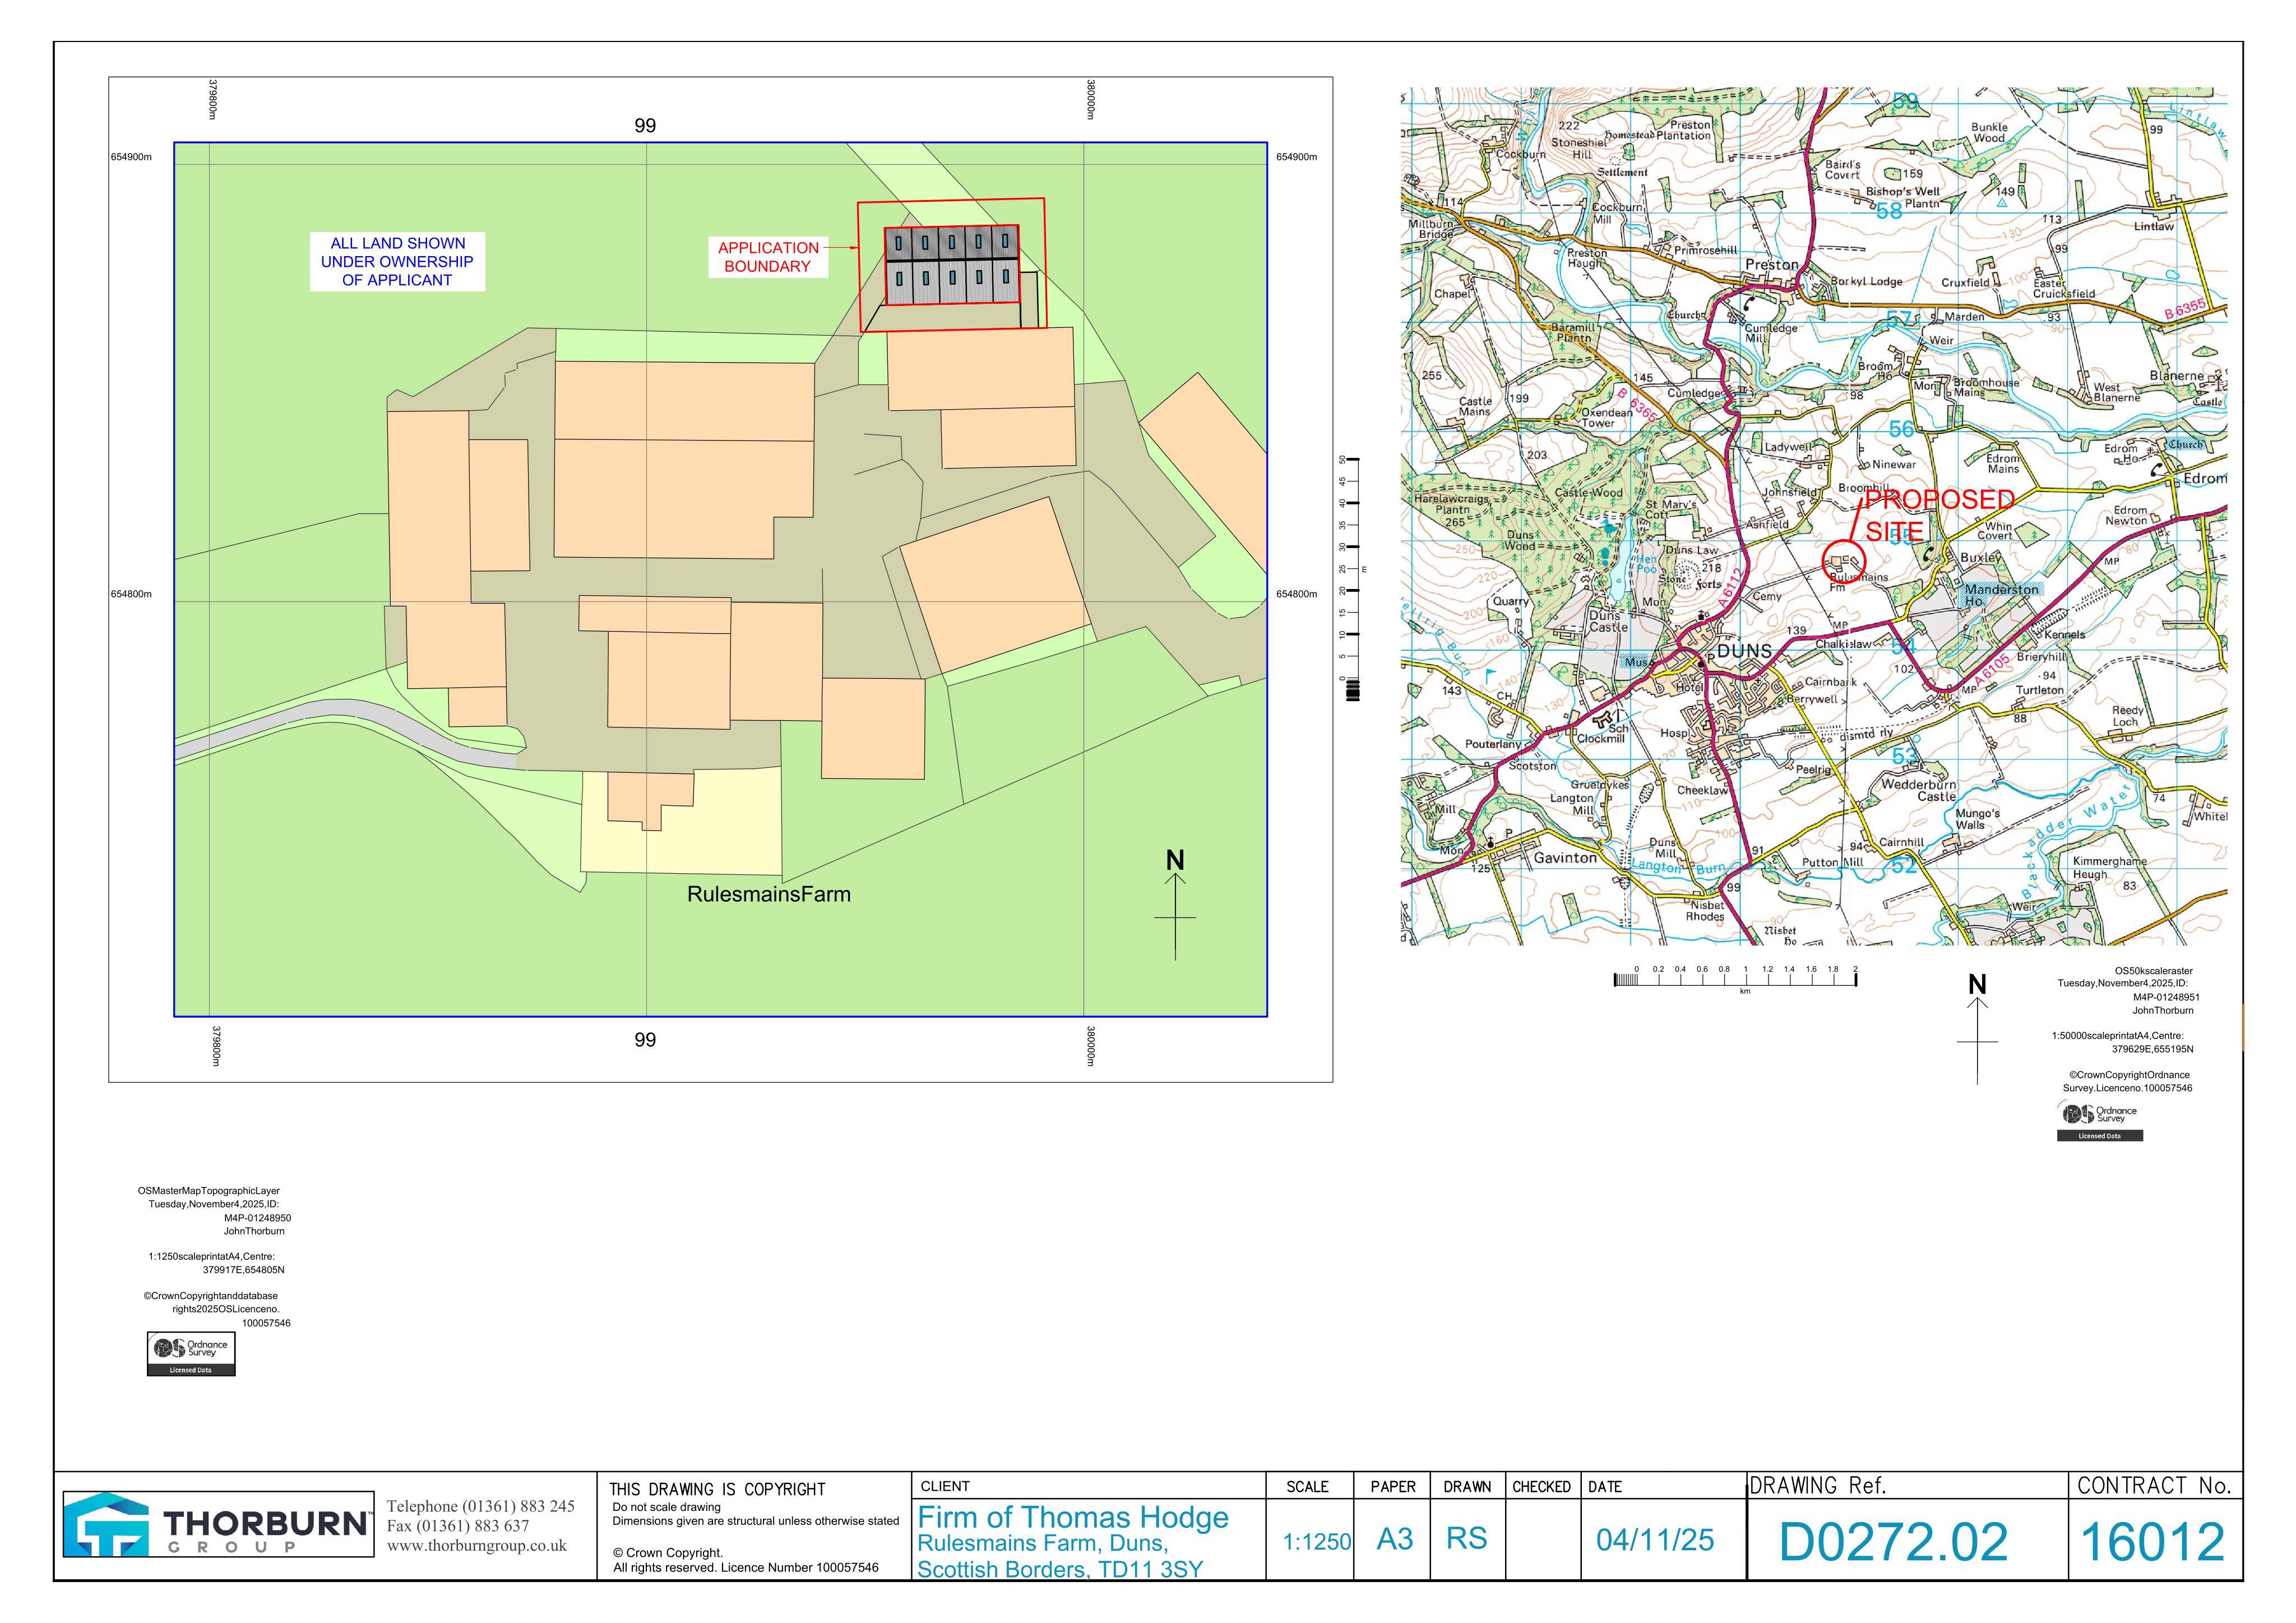Click the 'Manderston Ho' map label
The width and height of the screenshot is (2296, 1623).
tap(2000, 595)
